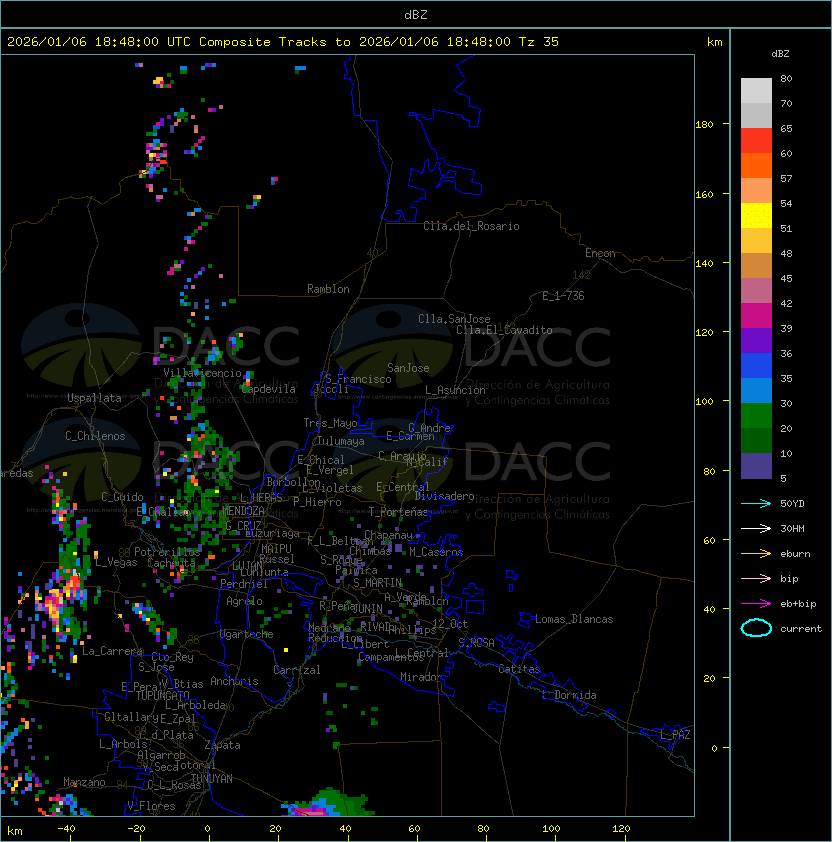Image resolution: width=832 pixels, height=842 pixels.
Task: Click the 'TUNUYAN' map label
Action: pos(212,779)
